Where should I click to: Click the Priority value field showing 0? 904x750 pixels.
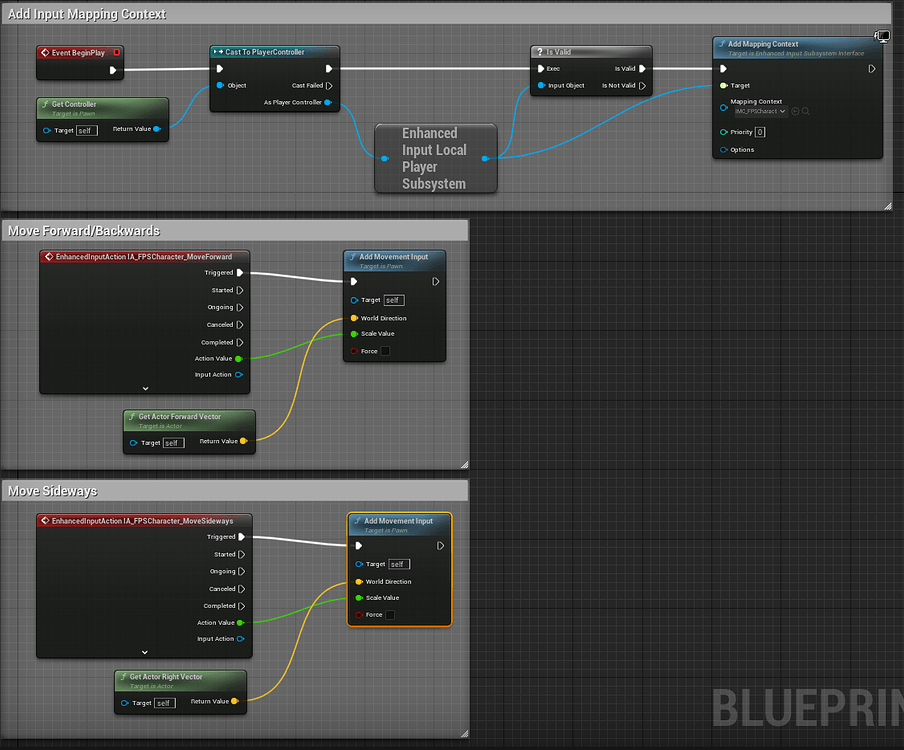(760, 132)
